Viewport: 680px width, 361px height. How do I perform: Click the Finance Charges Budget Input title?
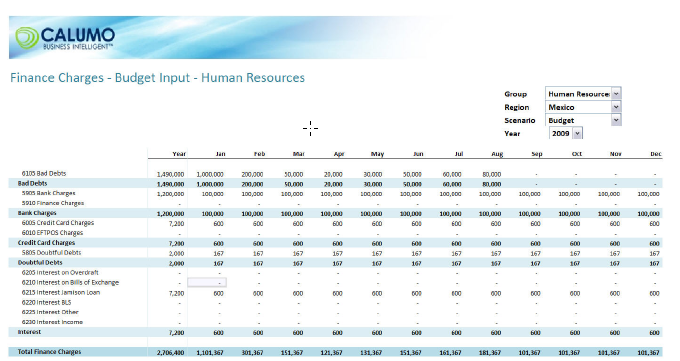tap(157, 78)
